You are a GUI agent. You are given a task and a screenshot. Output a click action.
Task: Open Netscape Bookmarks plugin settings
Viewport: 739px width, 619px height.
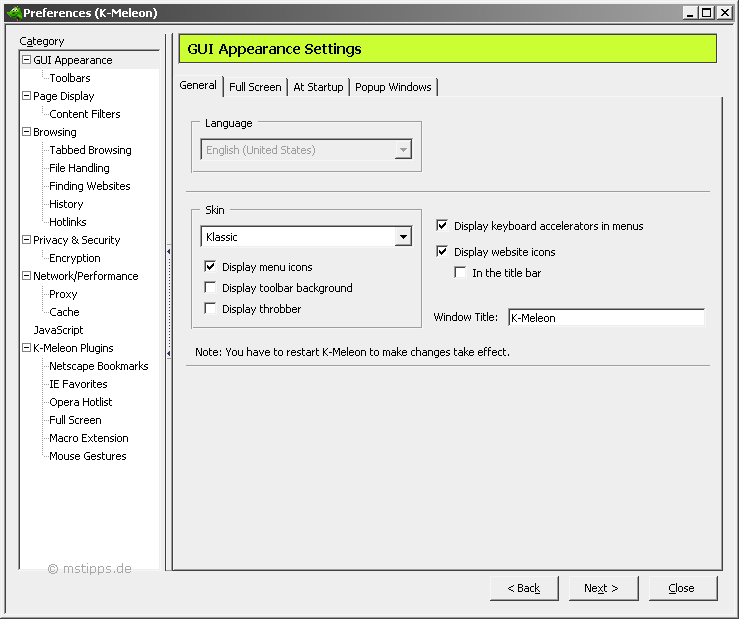pyautogui.click(x=99, y=366)
